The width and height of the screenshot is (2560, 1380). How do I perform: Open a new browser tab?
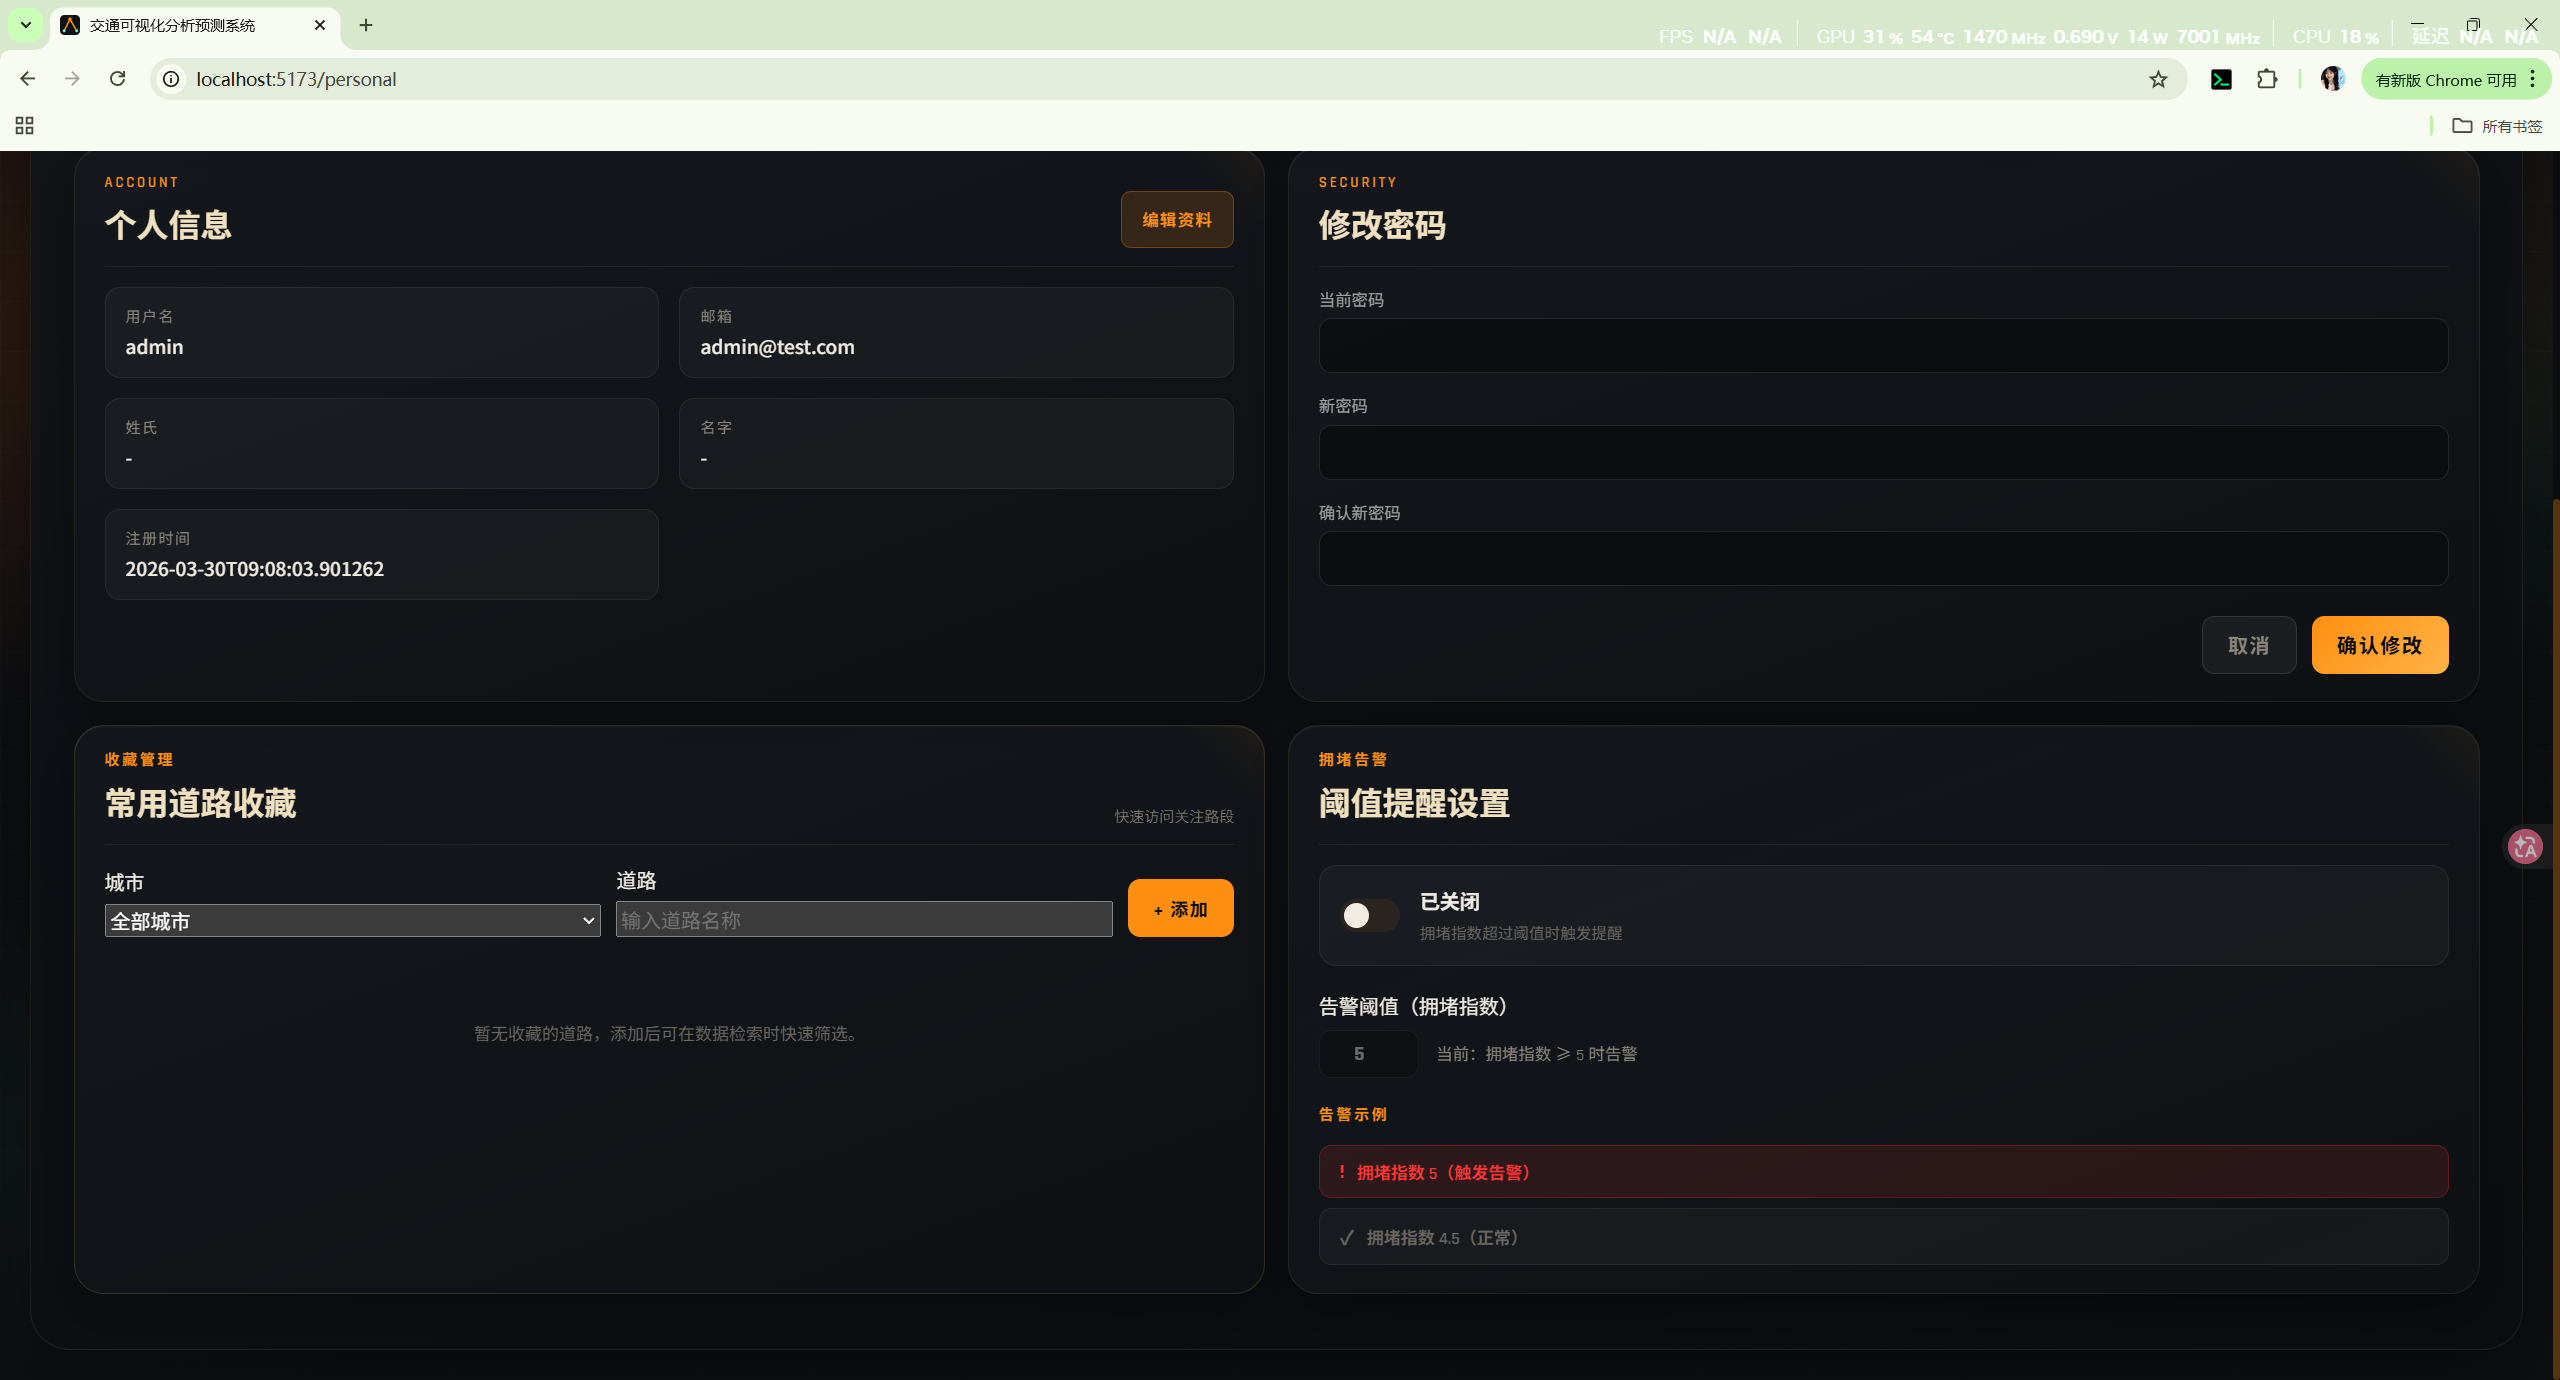click(366, 25)
